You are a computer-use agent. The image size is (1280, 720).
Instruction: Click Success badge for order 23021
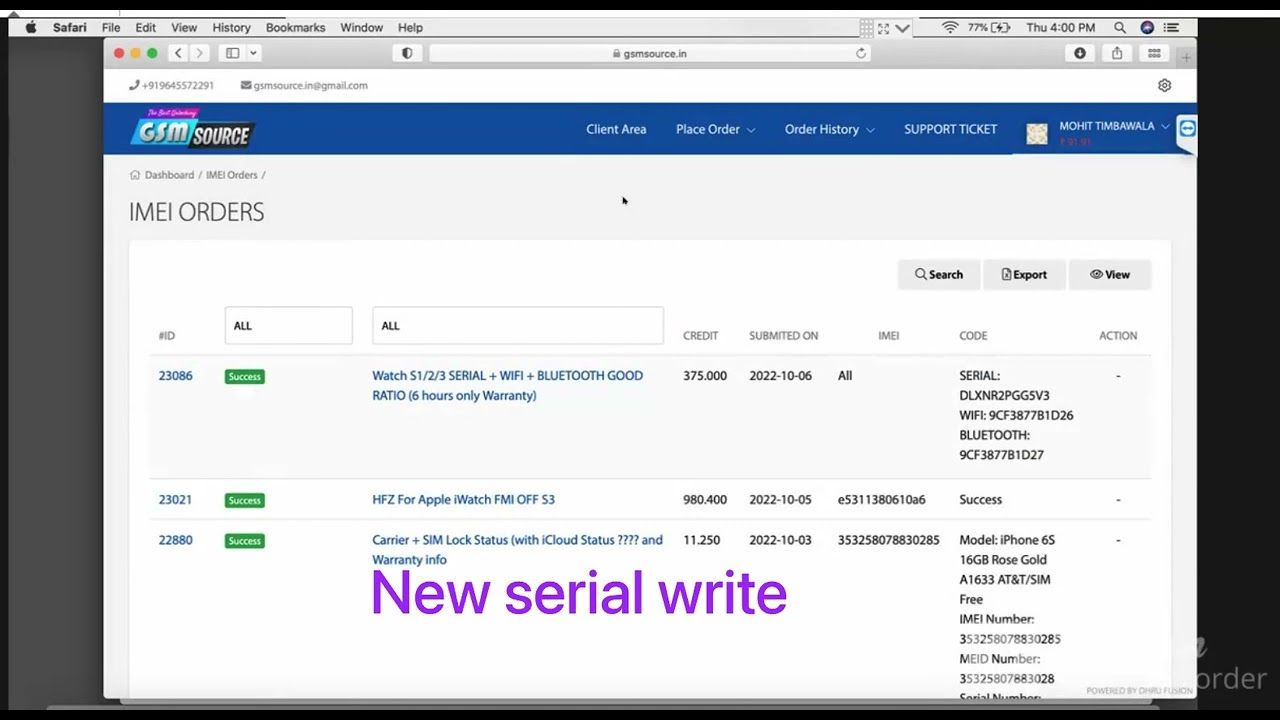click(244, 501)
